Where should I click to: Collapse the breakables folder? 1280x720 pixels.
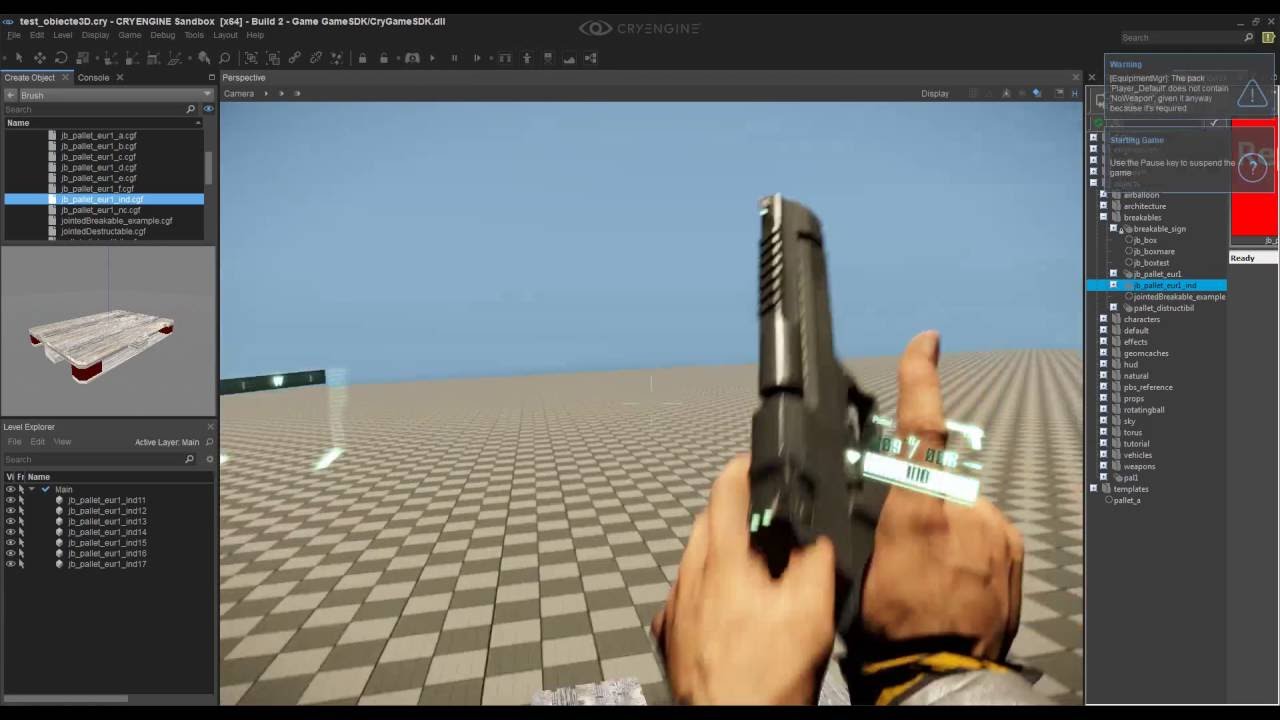(1104, 217)
